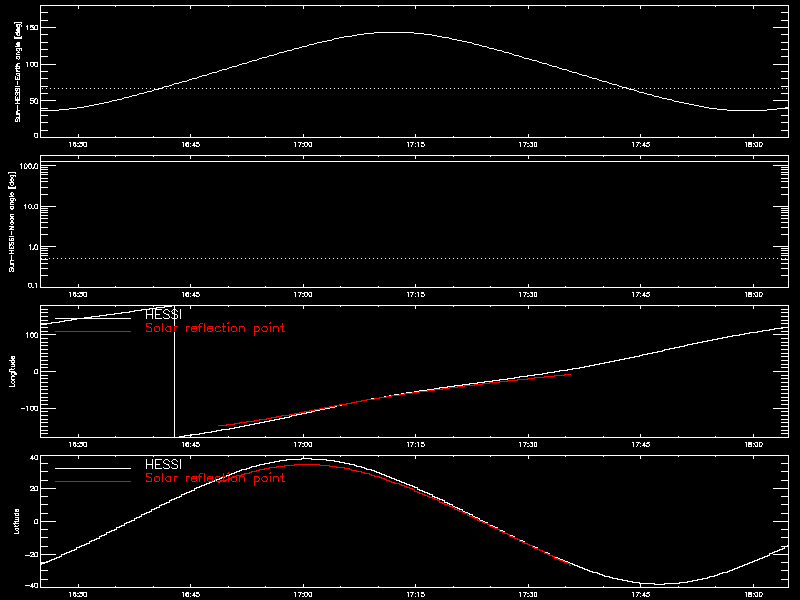Select HESSI legend text in Latitude plot
The image size is (800, 600).
(163, 464)
